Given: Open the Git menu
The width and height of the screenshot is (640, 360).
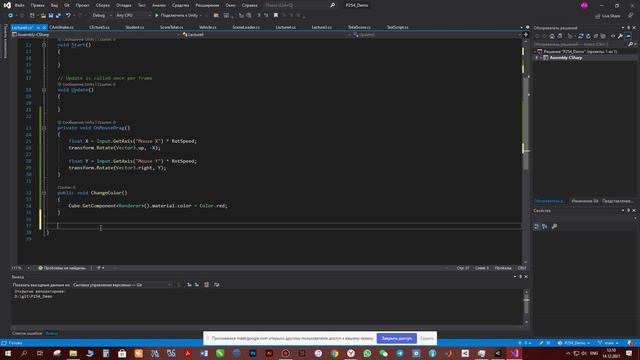Looking at the screenshot, I should [x=67, y=5].
